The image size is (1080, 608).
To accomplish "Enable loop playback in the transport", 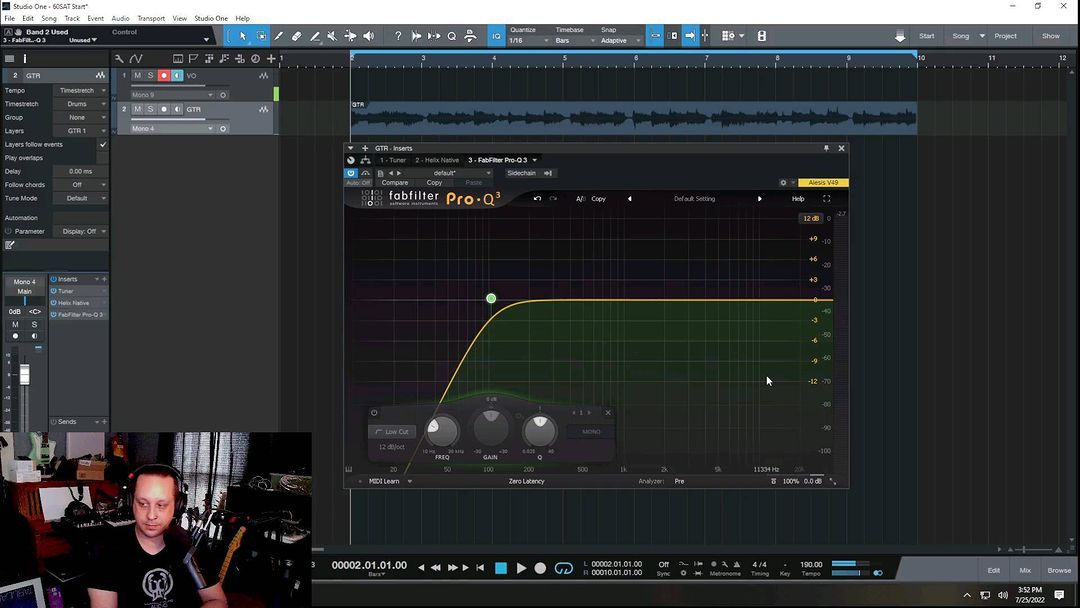I will click(564, 568).
